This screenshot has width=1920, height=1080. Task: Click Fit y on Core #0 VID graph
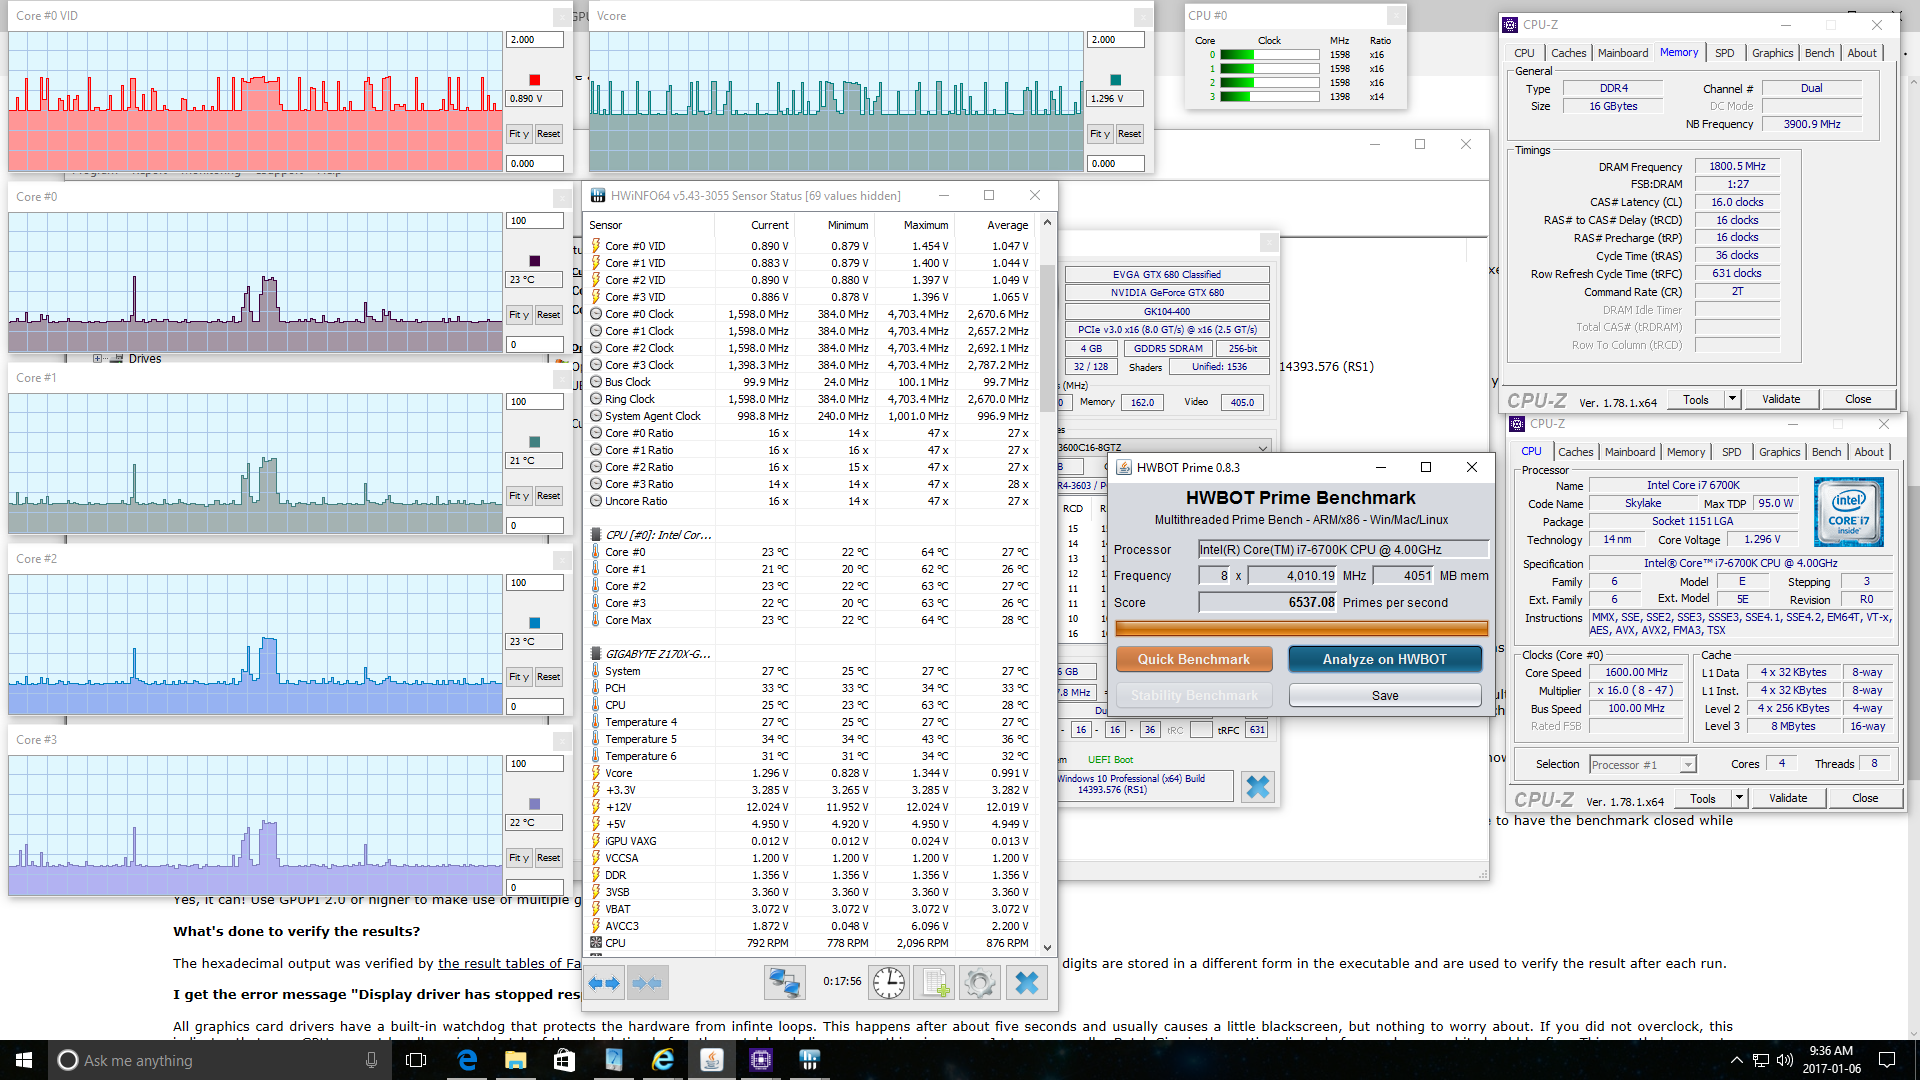(518, 134)
